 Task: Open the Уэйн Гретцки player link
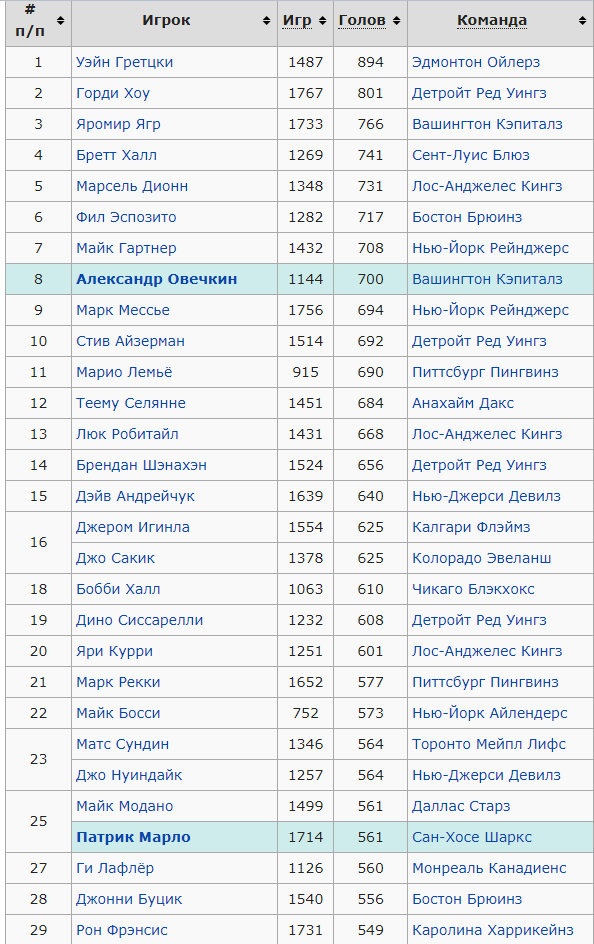click(x=125, y=62)
